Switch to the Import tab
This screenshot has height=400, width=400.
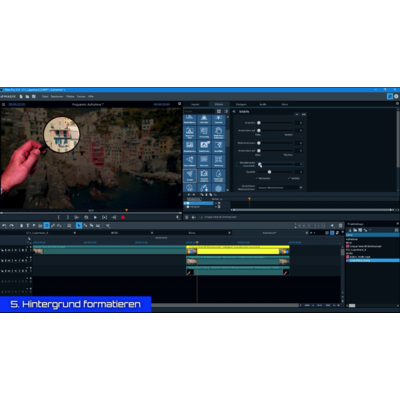pyautogui.click(x=195, y=104)
